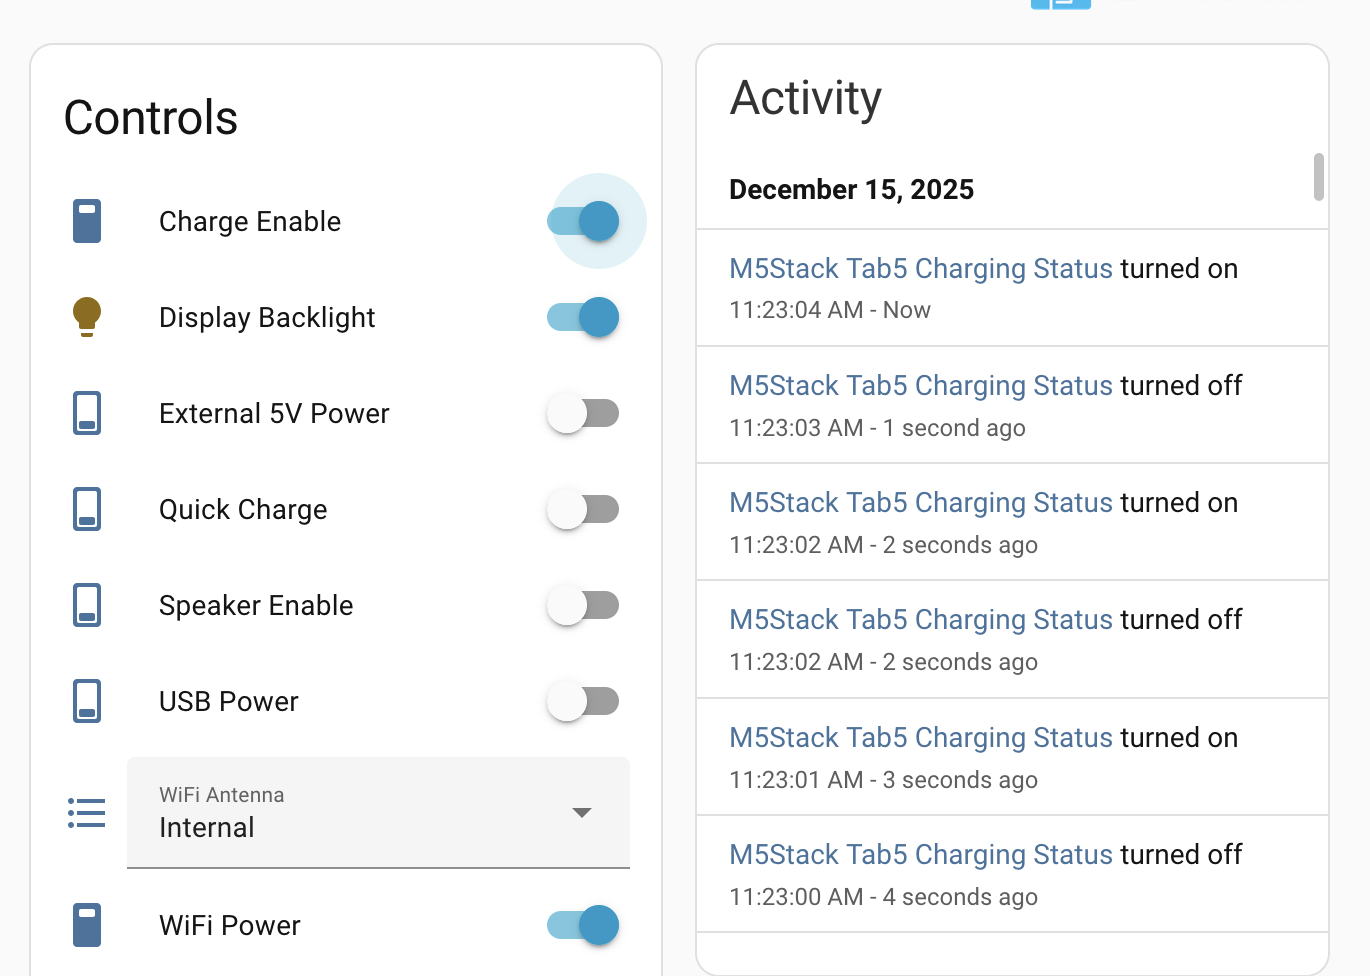Click the Charge Enable switch icon
The width and height of the screenshot is (1370, 976).
coord(87,221)
